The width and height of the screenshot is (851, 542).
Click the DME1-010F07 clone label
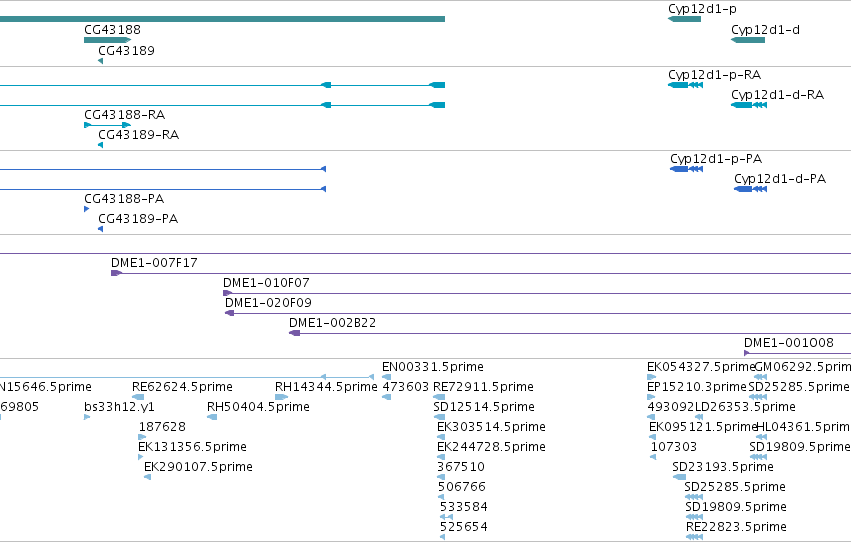(x=266, y=283)
